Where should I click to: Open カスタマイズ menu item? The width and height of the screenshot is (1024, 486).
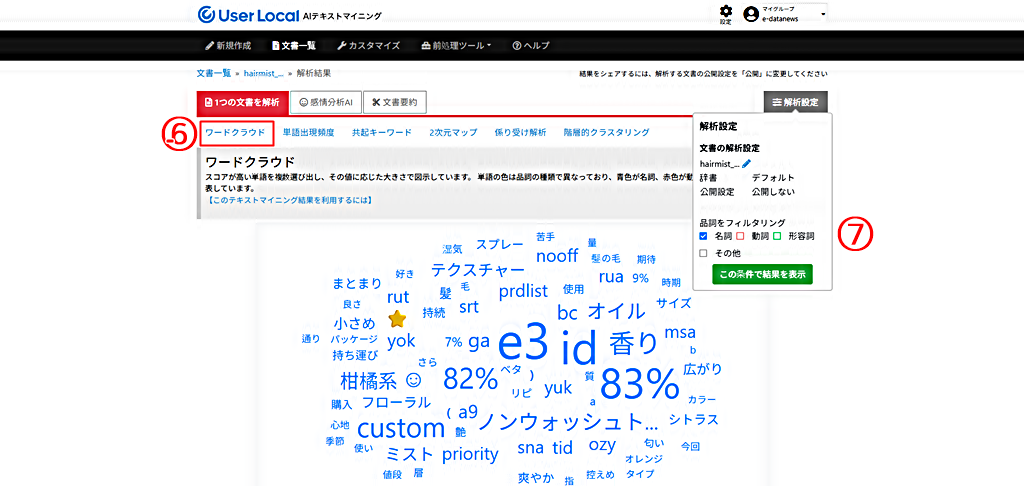[368, 46]
